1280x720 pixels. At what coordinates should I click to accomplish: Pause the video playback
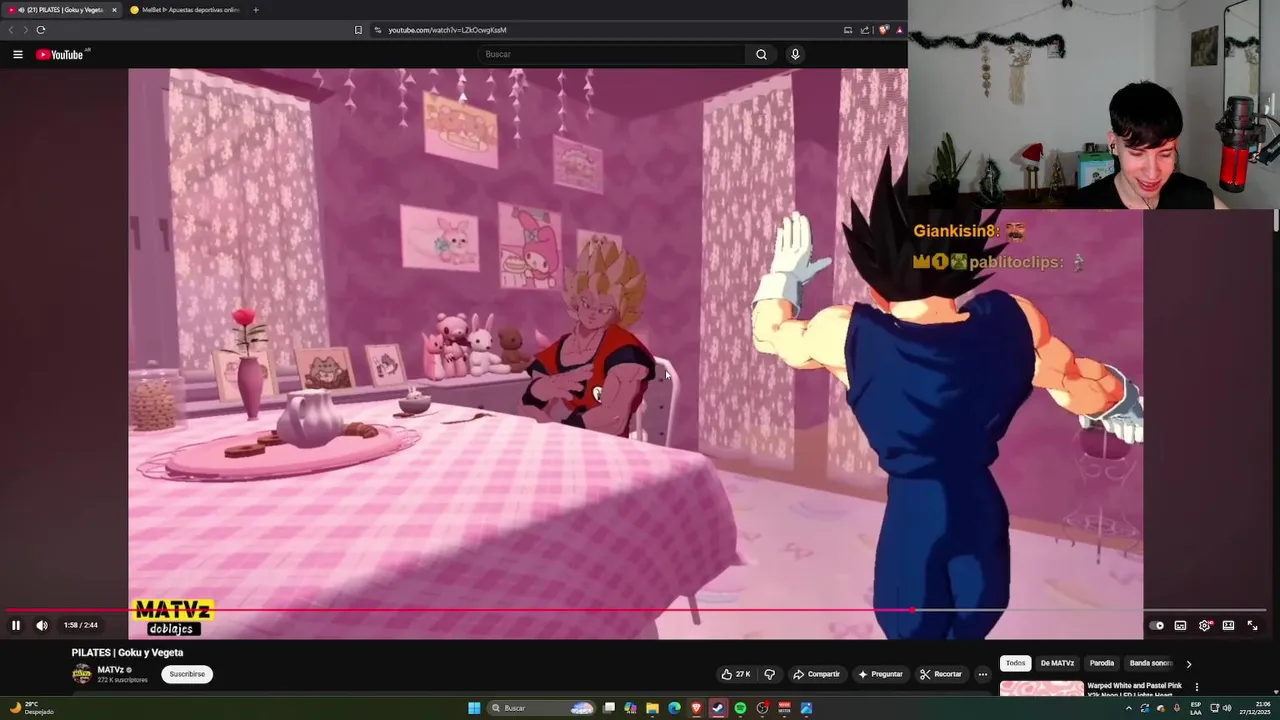pos(16,625)
